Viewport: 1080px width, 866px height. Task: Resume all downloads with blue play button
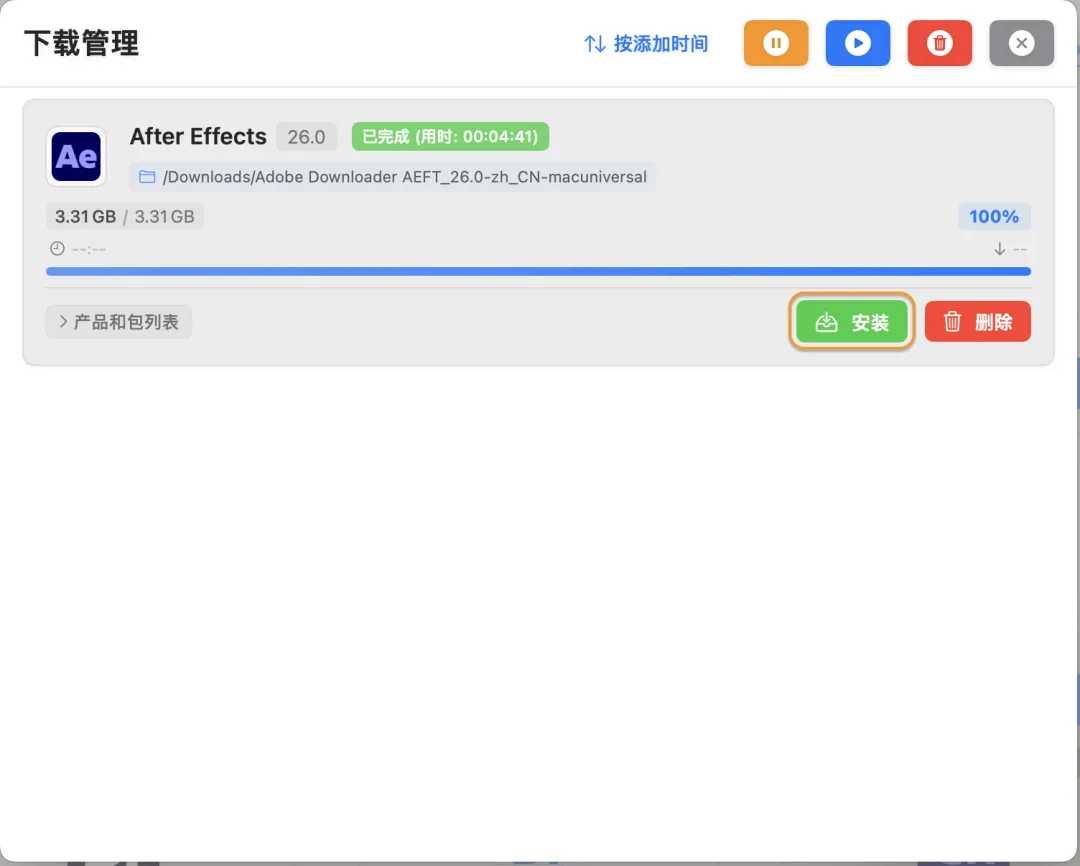[858, 43]
